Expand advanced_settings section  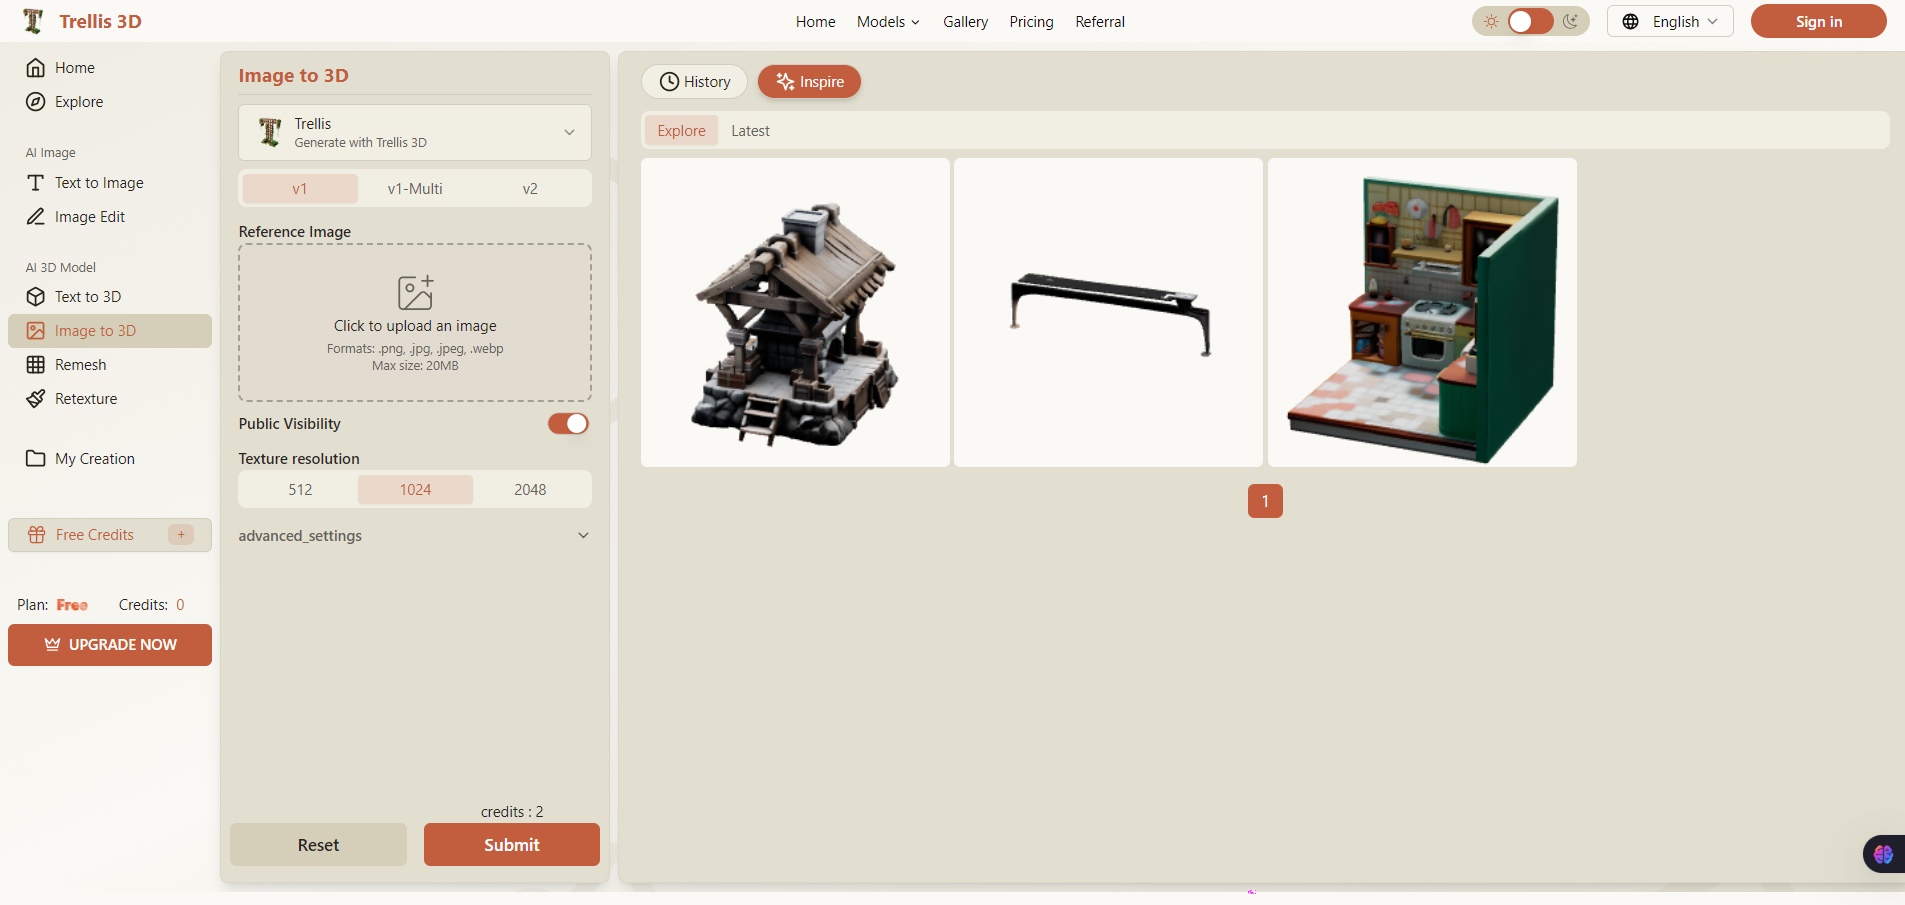(x=414, y=536)
